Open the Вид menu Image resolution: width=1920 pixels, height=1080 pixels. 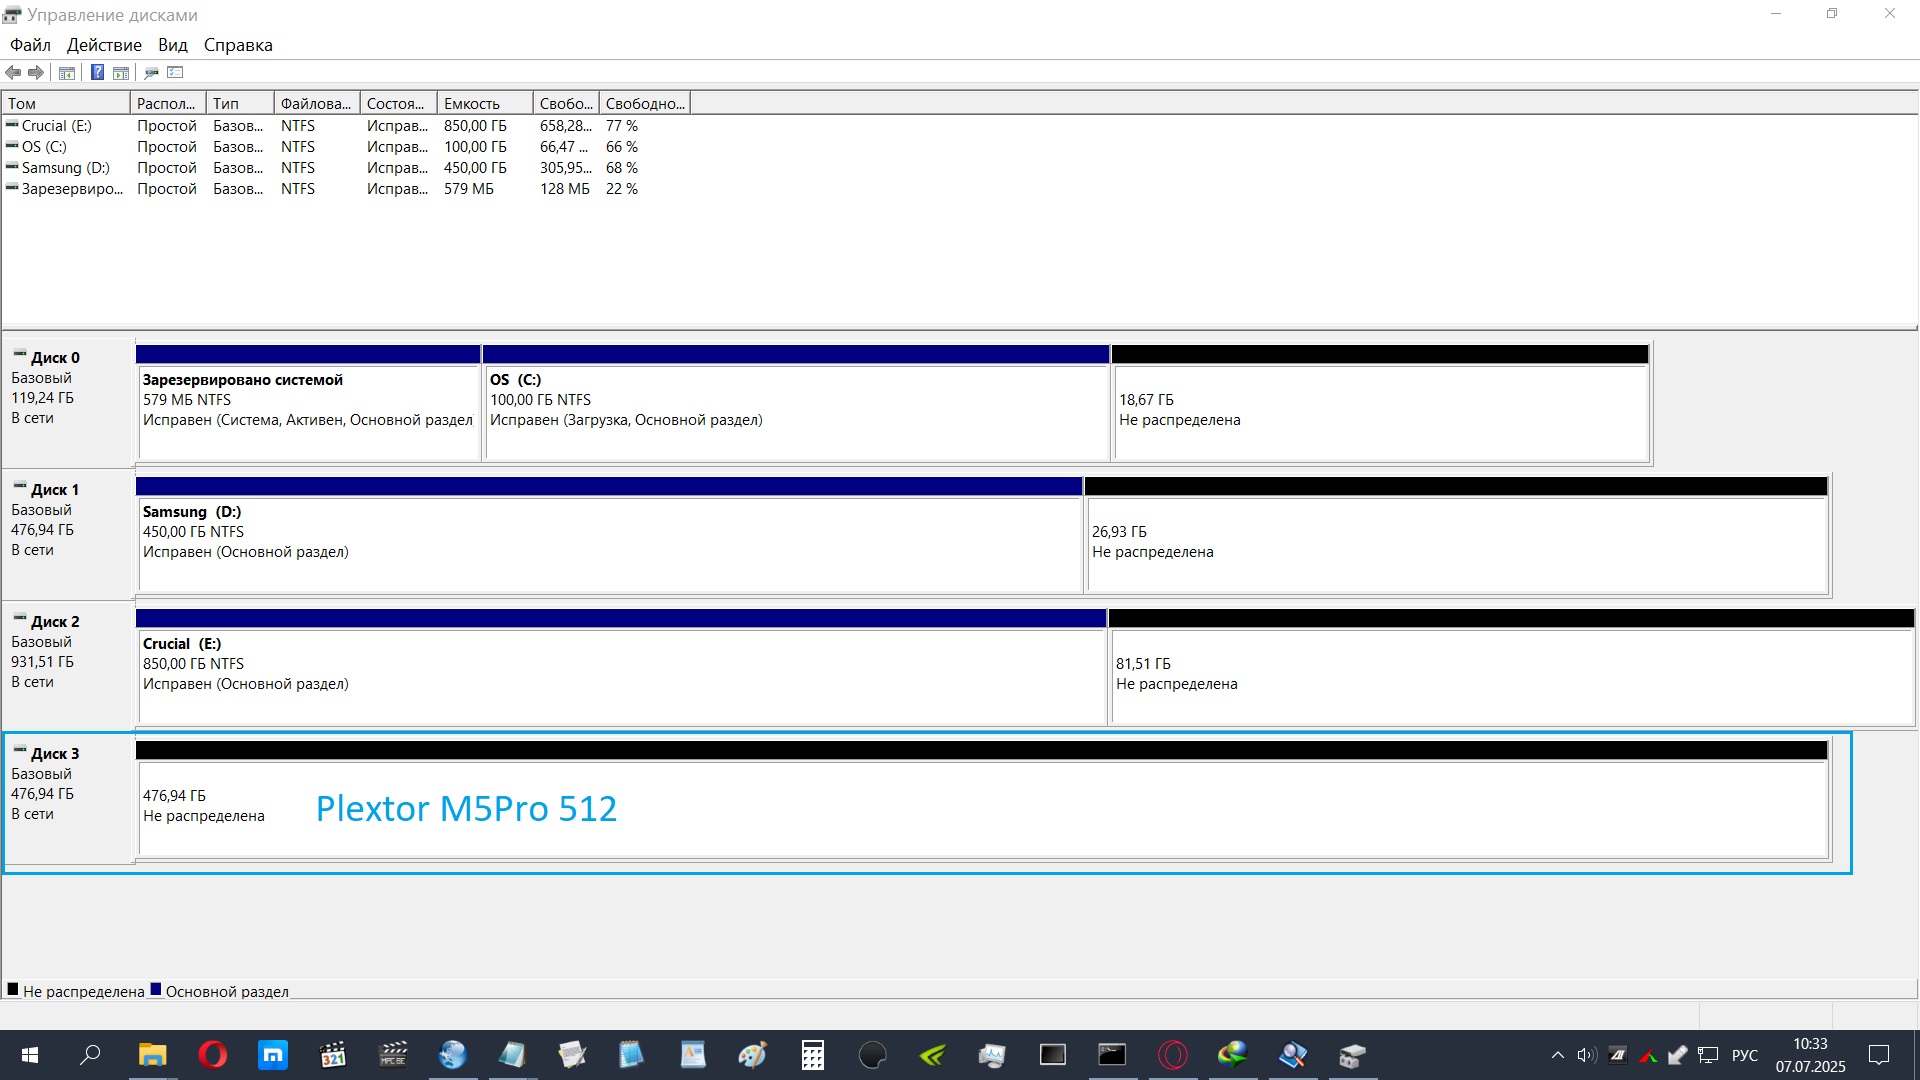[172, 45]
